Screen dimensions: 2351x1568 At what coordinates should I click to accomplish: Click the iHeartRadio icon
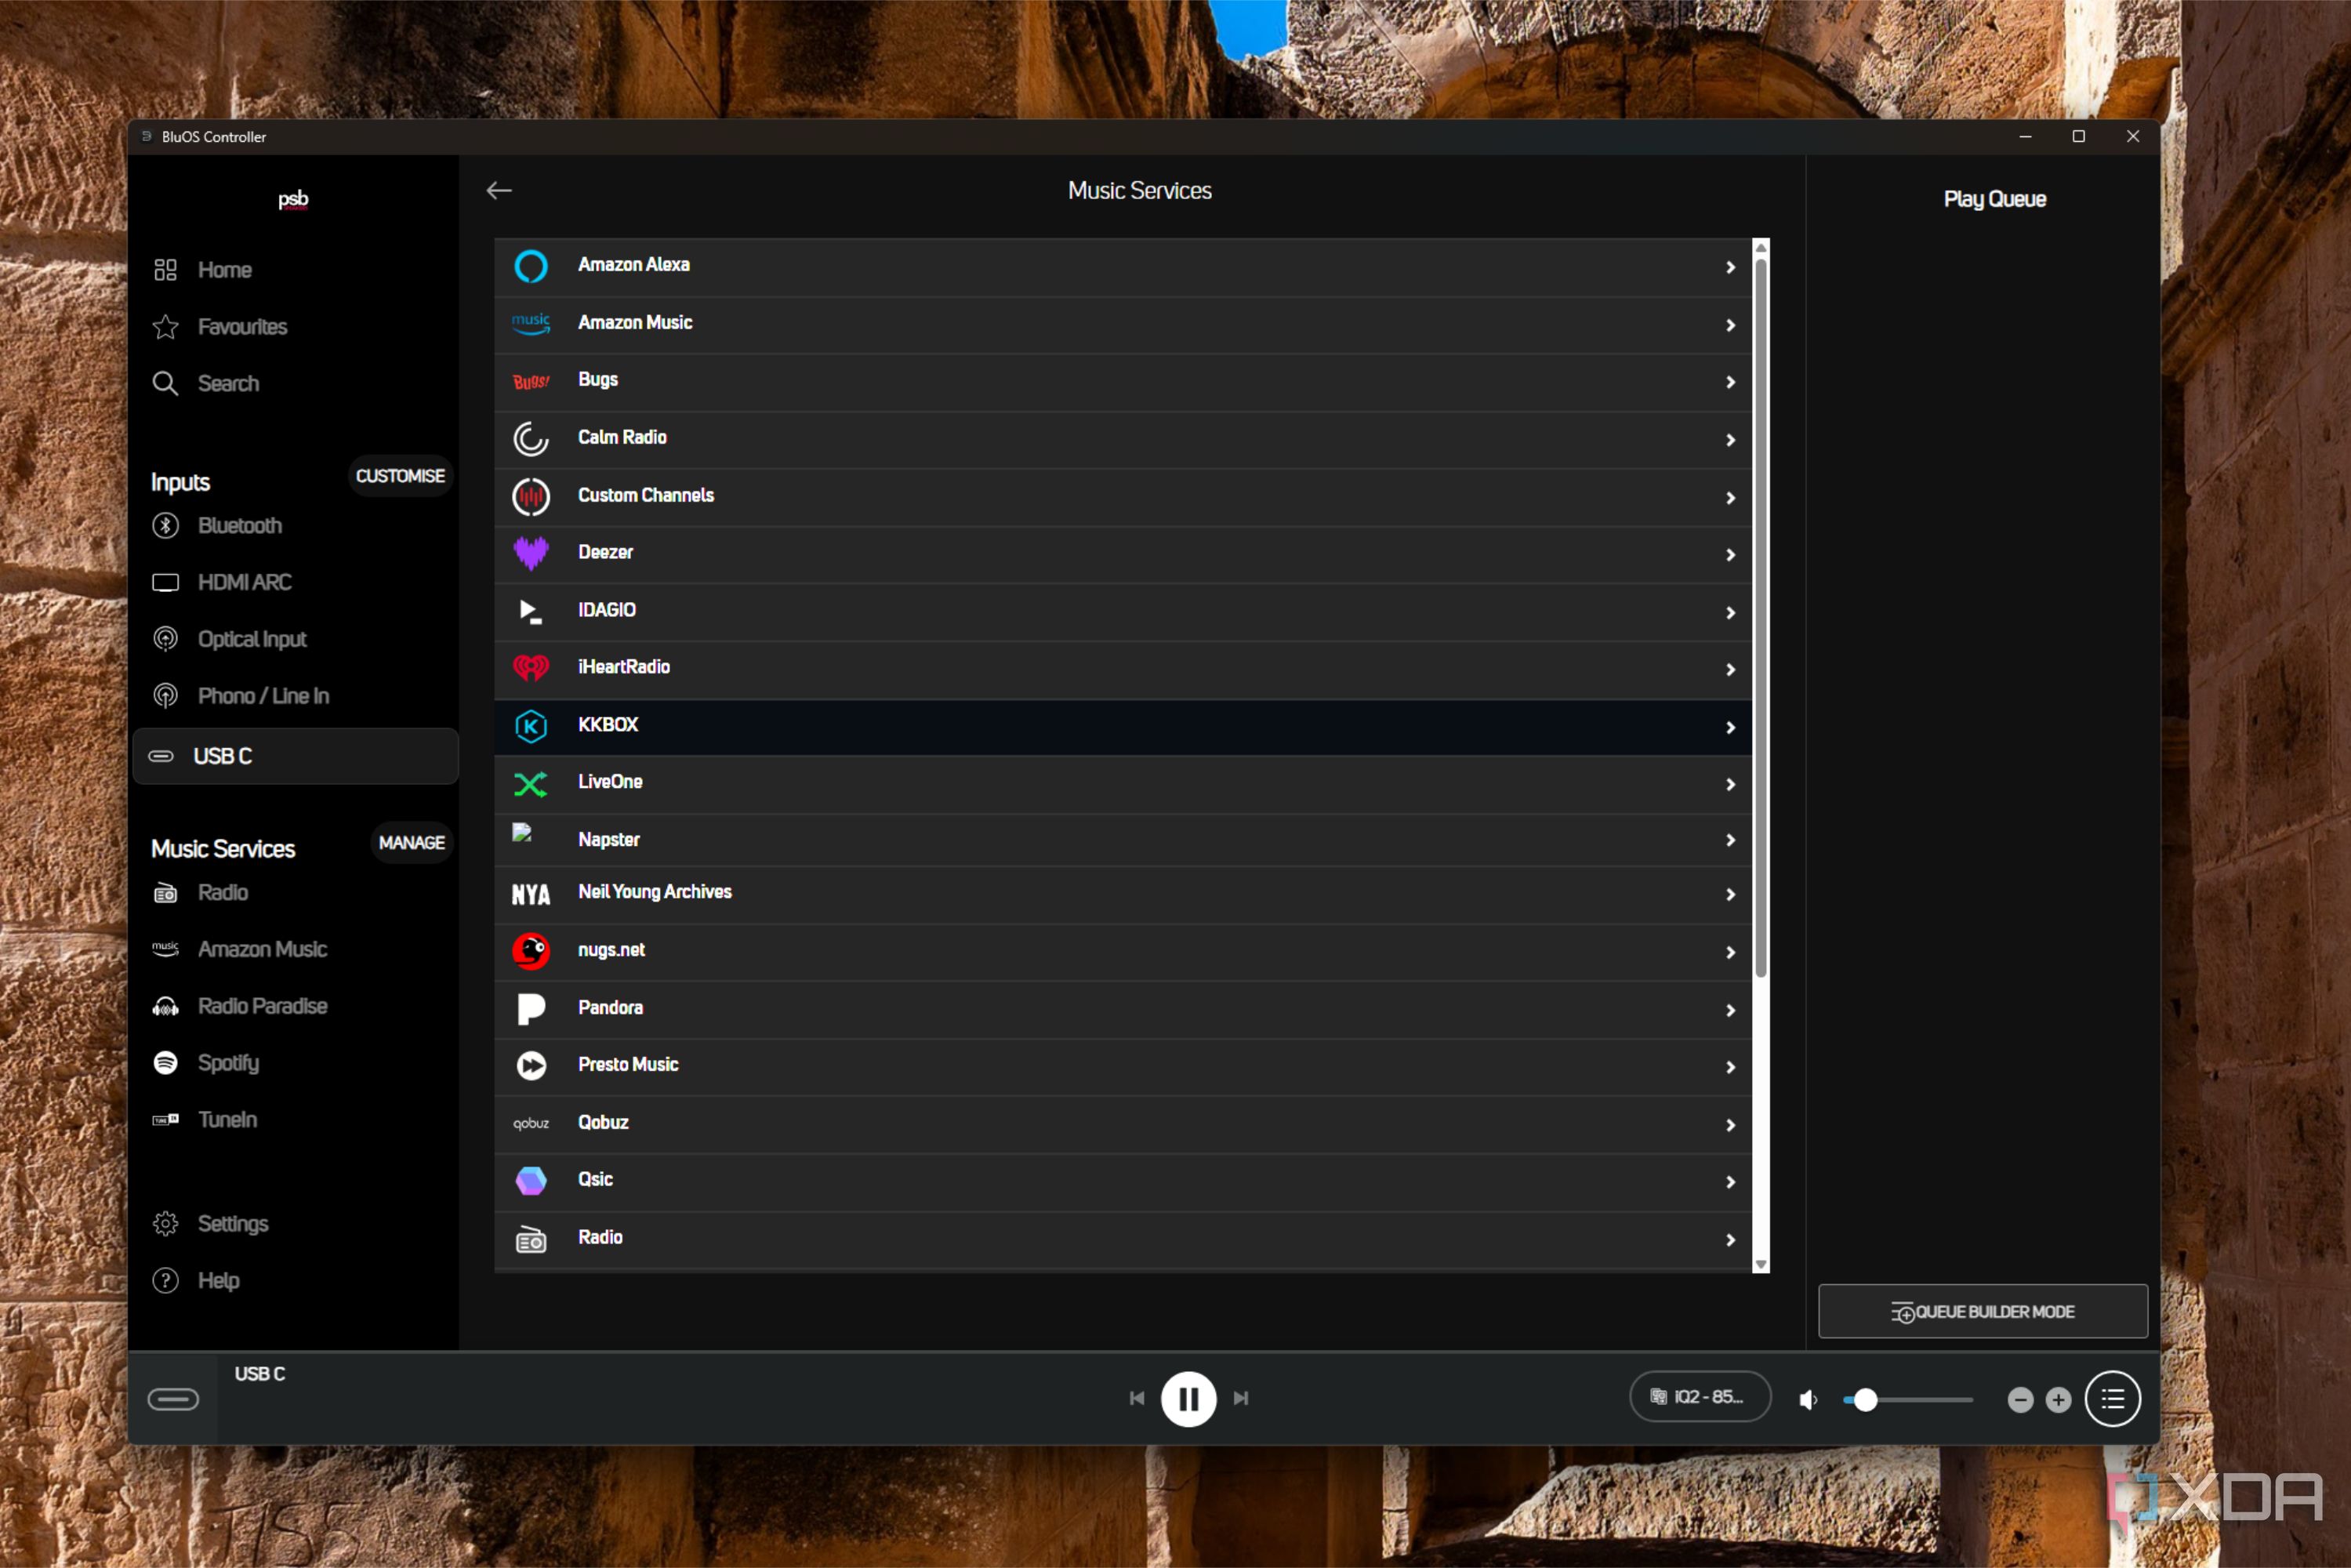(531, 667)
